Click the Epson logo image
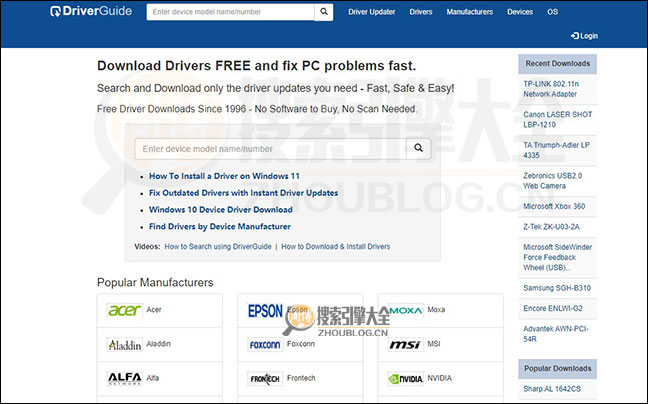648x404 pixels. [x=265, y=311]
